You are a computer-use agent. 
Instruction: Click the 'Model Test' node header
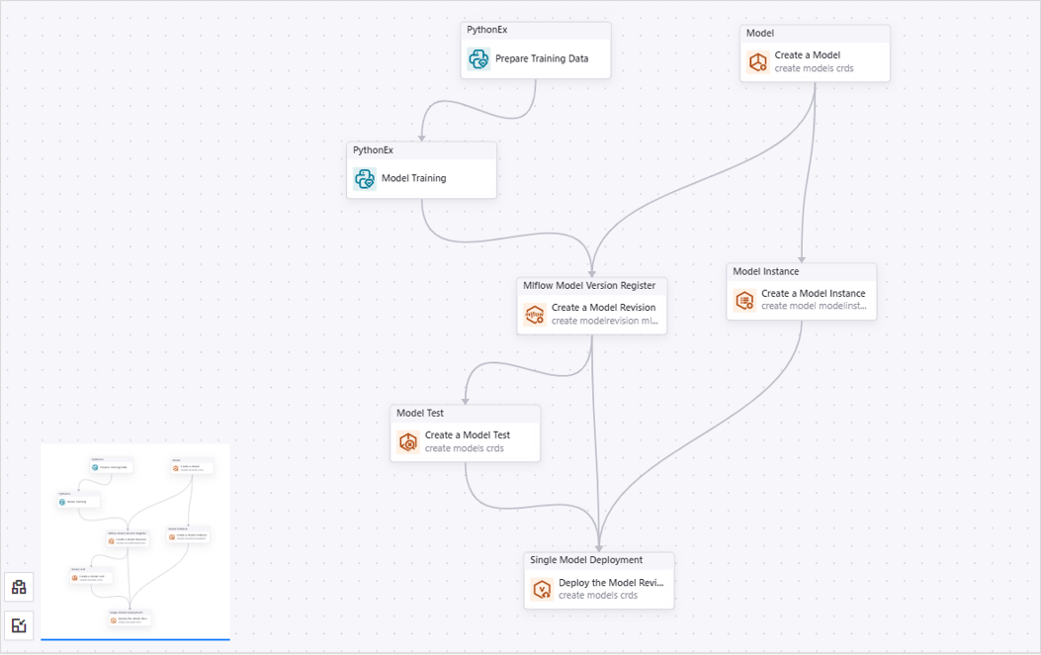[x=420, y=413]
